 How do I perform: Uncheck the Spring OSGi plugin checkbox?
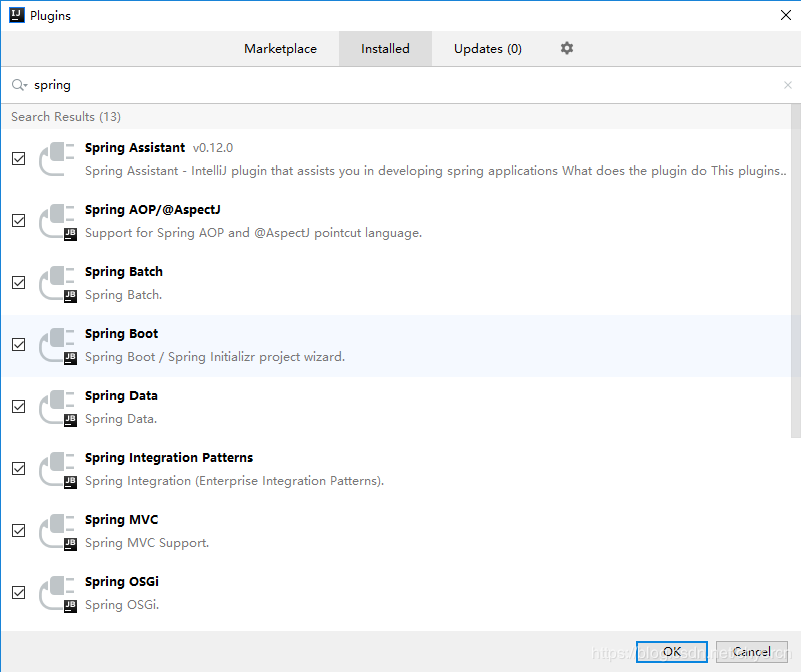point(18,592)
